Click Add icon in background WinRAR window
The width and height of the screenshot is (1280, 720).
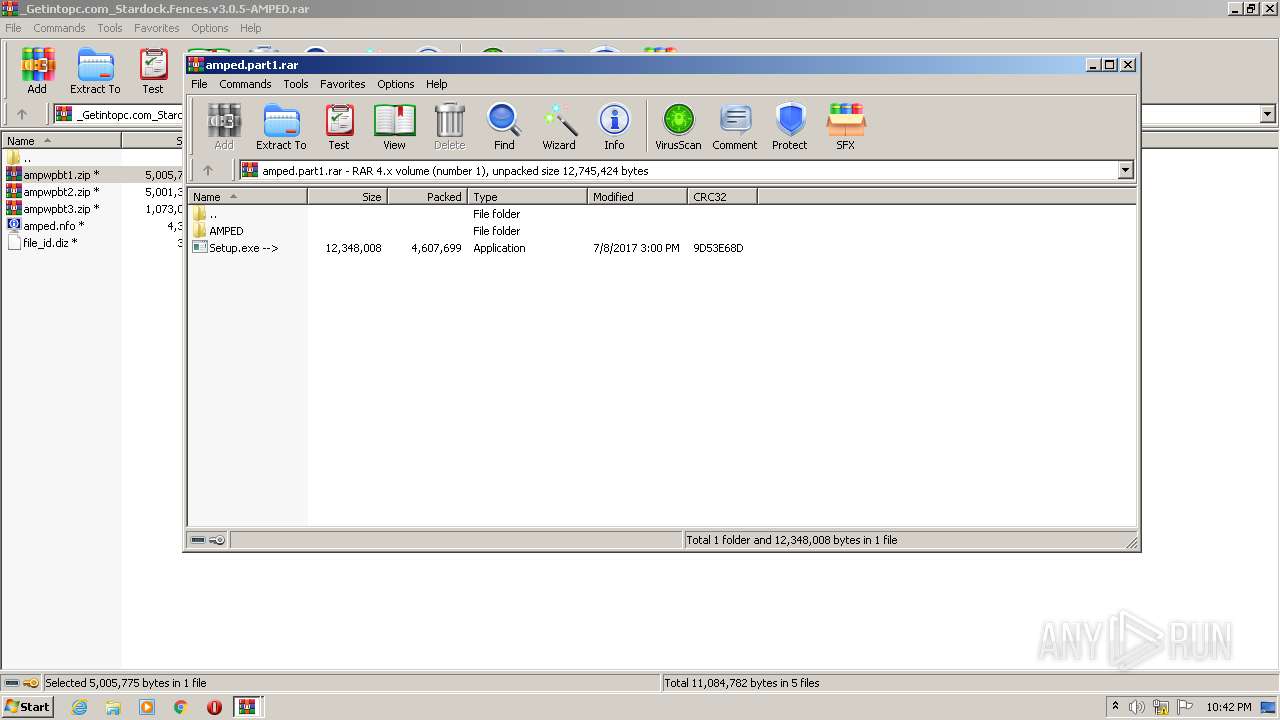(x=37, y=70)
